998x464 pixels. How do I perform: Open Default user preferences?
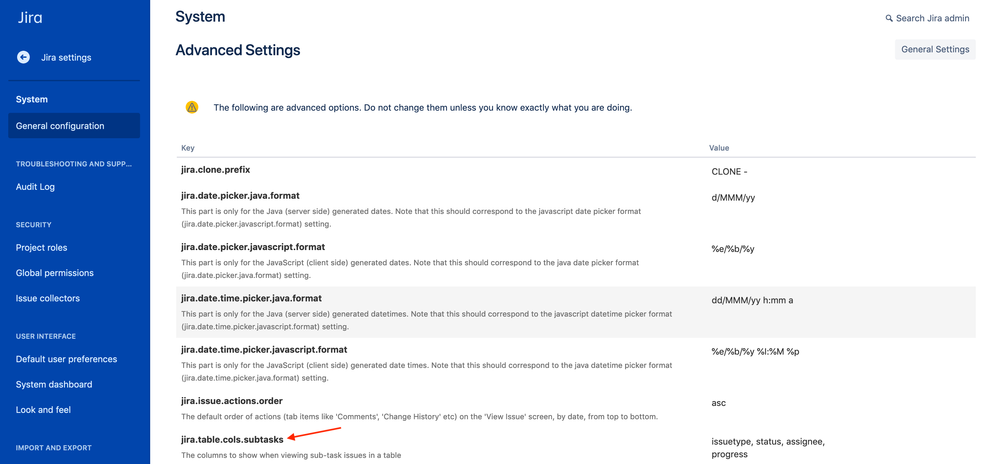67,359
